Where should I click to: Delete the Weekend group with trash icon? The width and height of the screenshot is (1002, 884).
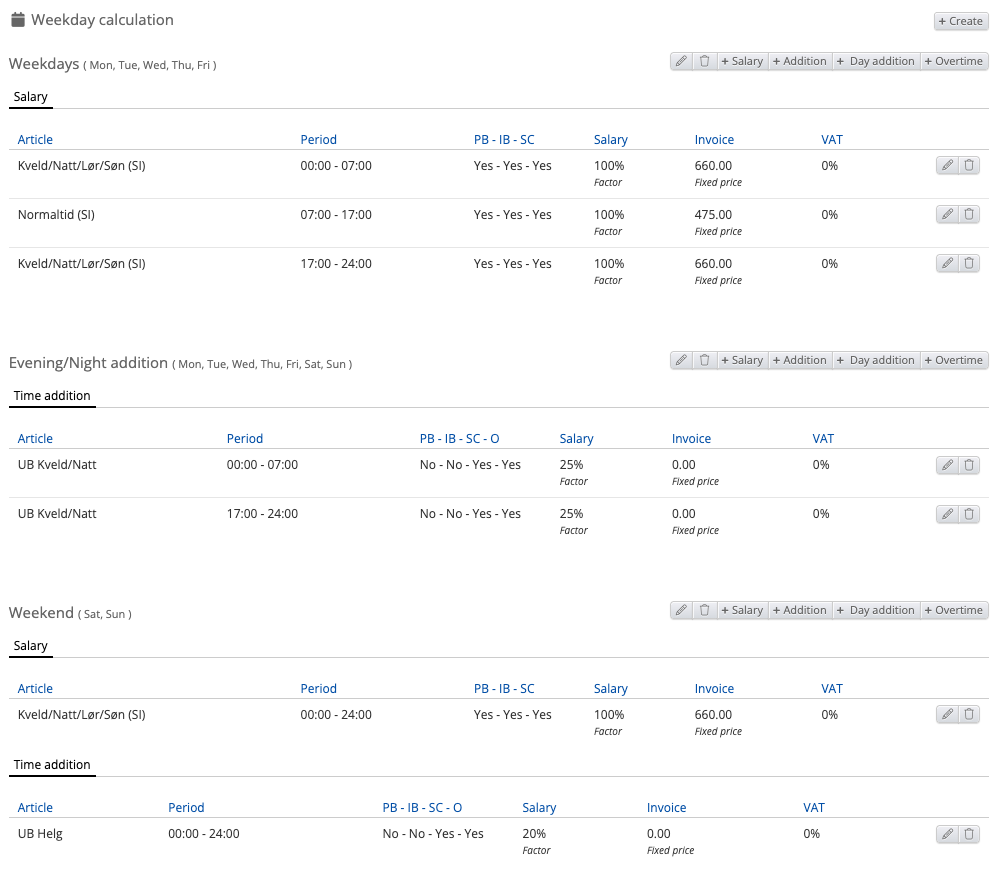click(x=704, y=610)
